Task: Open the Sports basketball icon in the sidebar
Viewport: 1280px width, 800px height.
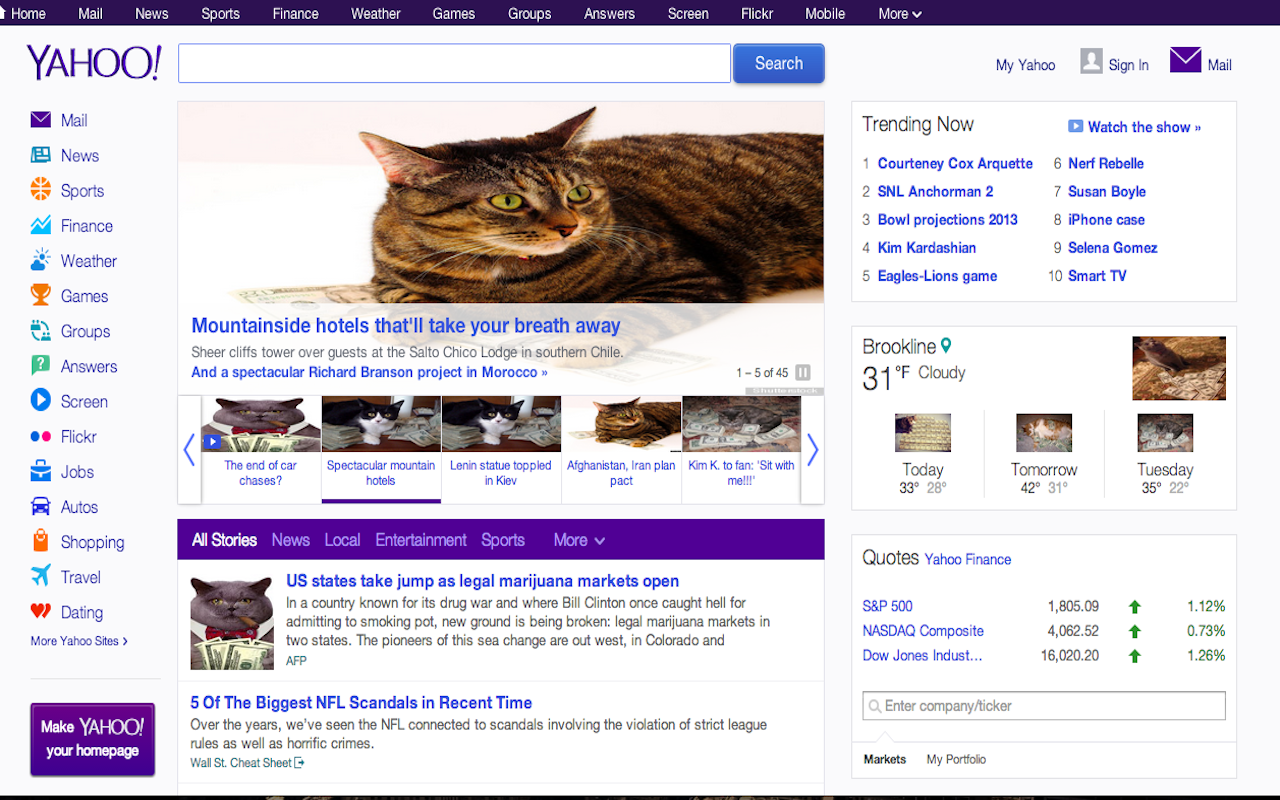Action: (40, 189)
